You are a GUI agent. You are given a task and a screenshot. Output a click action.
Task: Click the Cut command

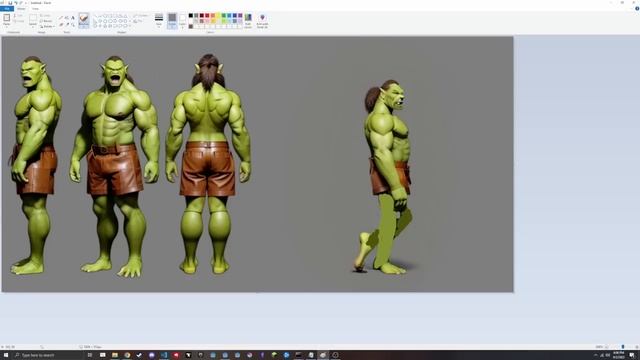click(x=19, y=16)
